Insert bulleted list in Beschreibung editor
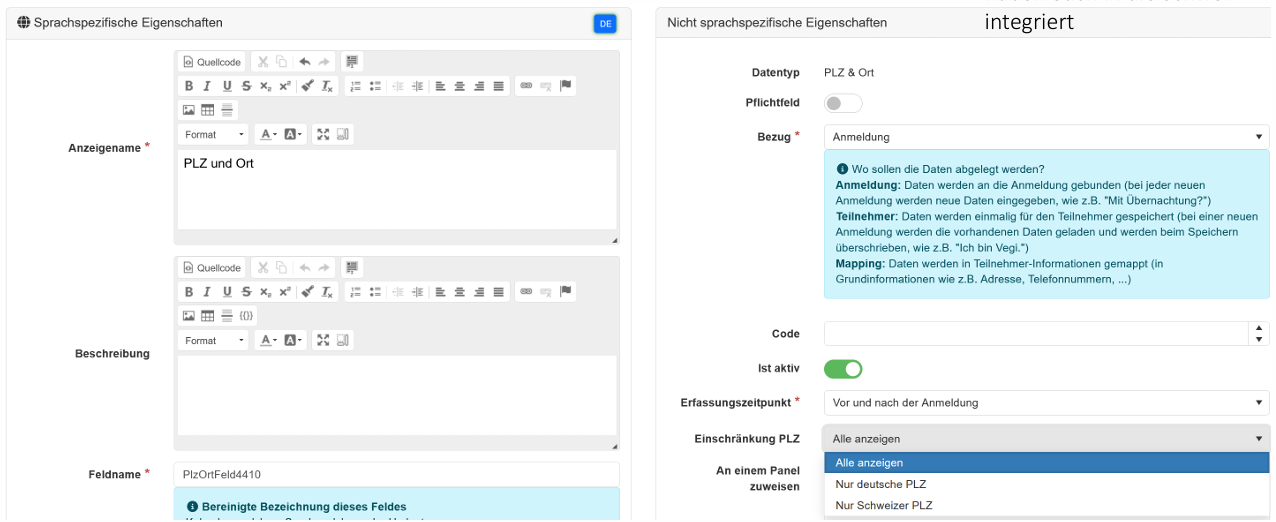This screenshot has height=522, width=1276. coord(375,292)
